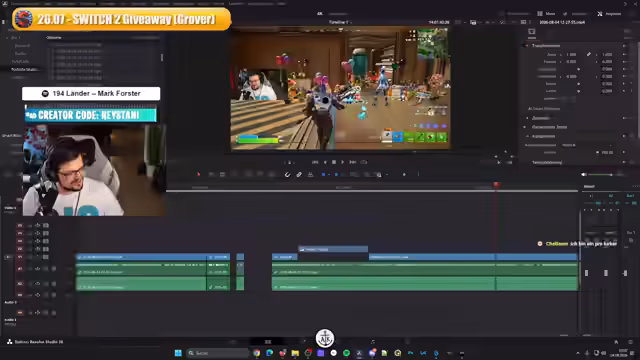Toggle auto select on the top video track
This screenshot has height=360, width=640.
(x=38, y=225)
